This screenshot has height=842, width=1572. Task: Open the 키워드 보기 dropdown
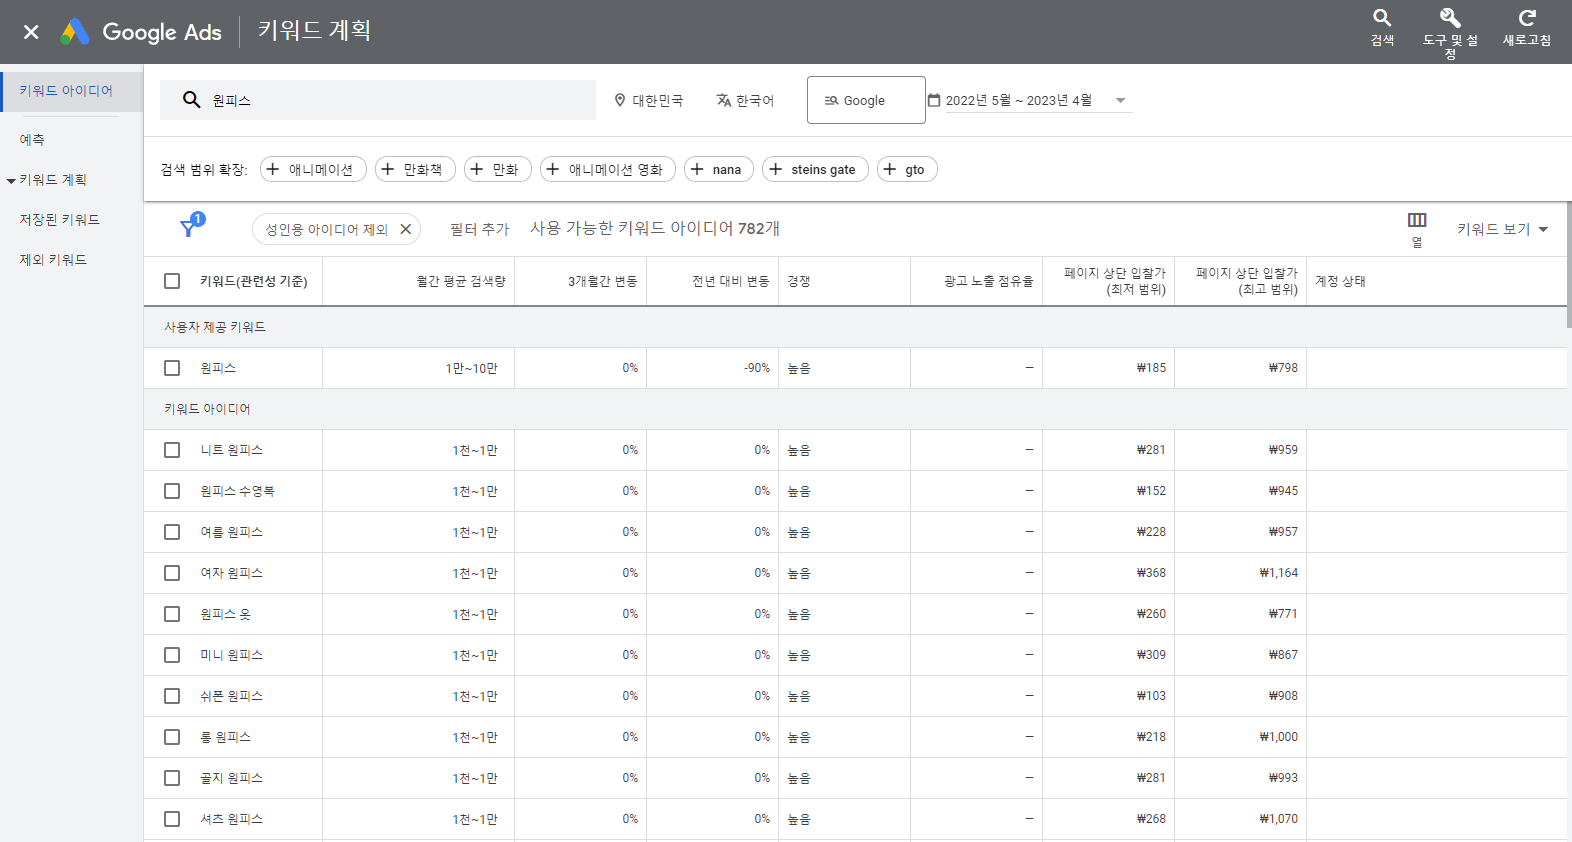(1502, 229)
